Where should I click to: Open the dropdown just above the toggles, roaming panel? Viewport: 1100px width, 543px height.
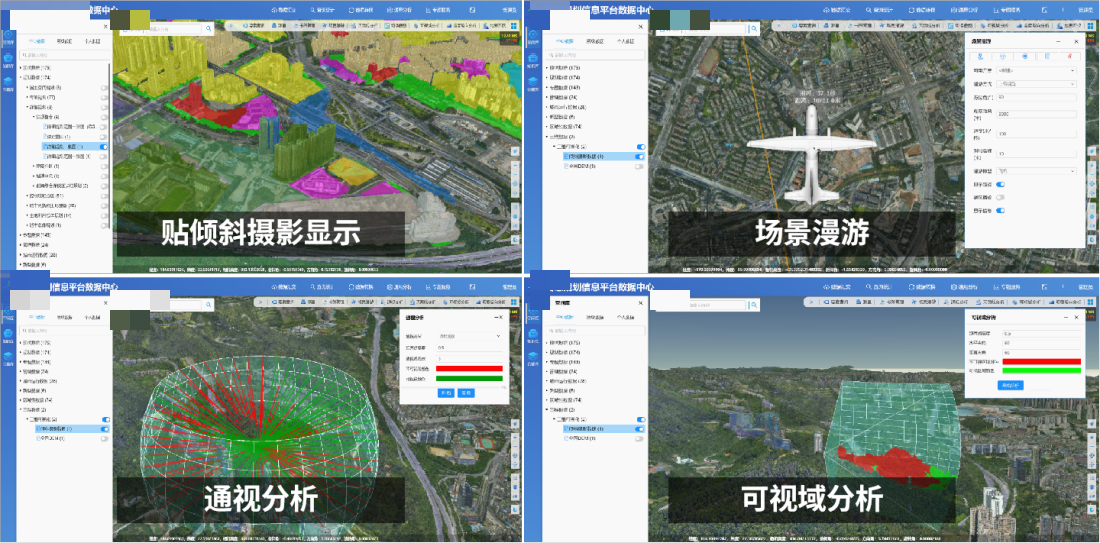tap(1037, 171)
